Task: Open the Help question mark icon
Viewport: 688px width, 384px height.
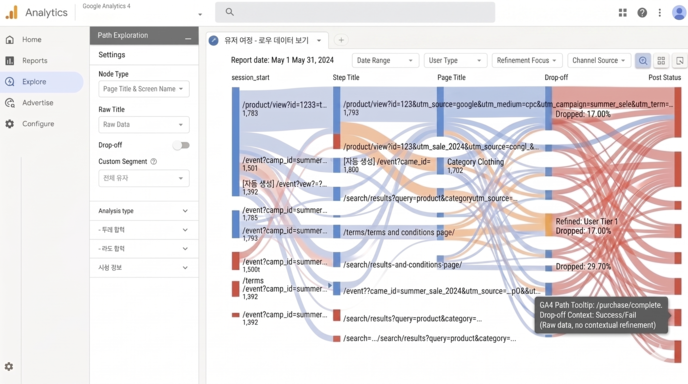Action: [642, 13]
